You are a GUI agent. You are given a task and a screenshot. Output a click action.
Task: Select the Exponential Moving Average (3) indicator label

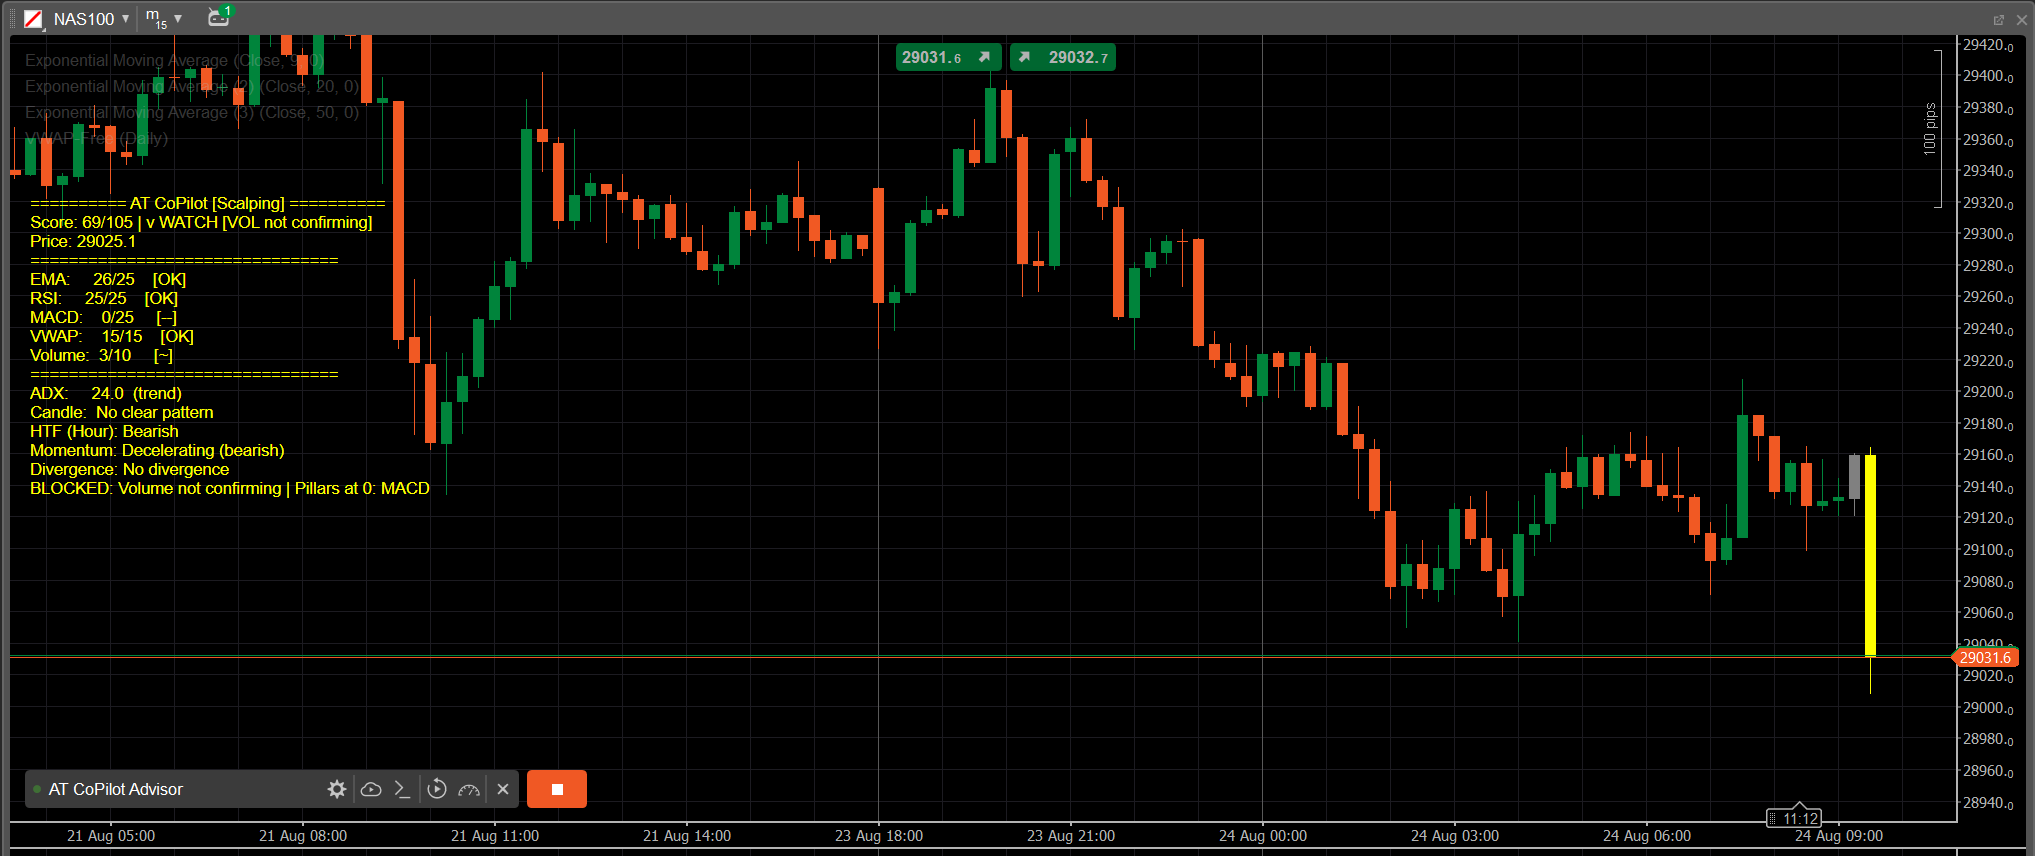coord(192,112)
